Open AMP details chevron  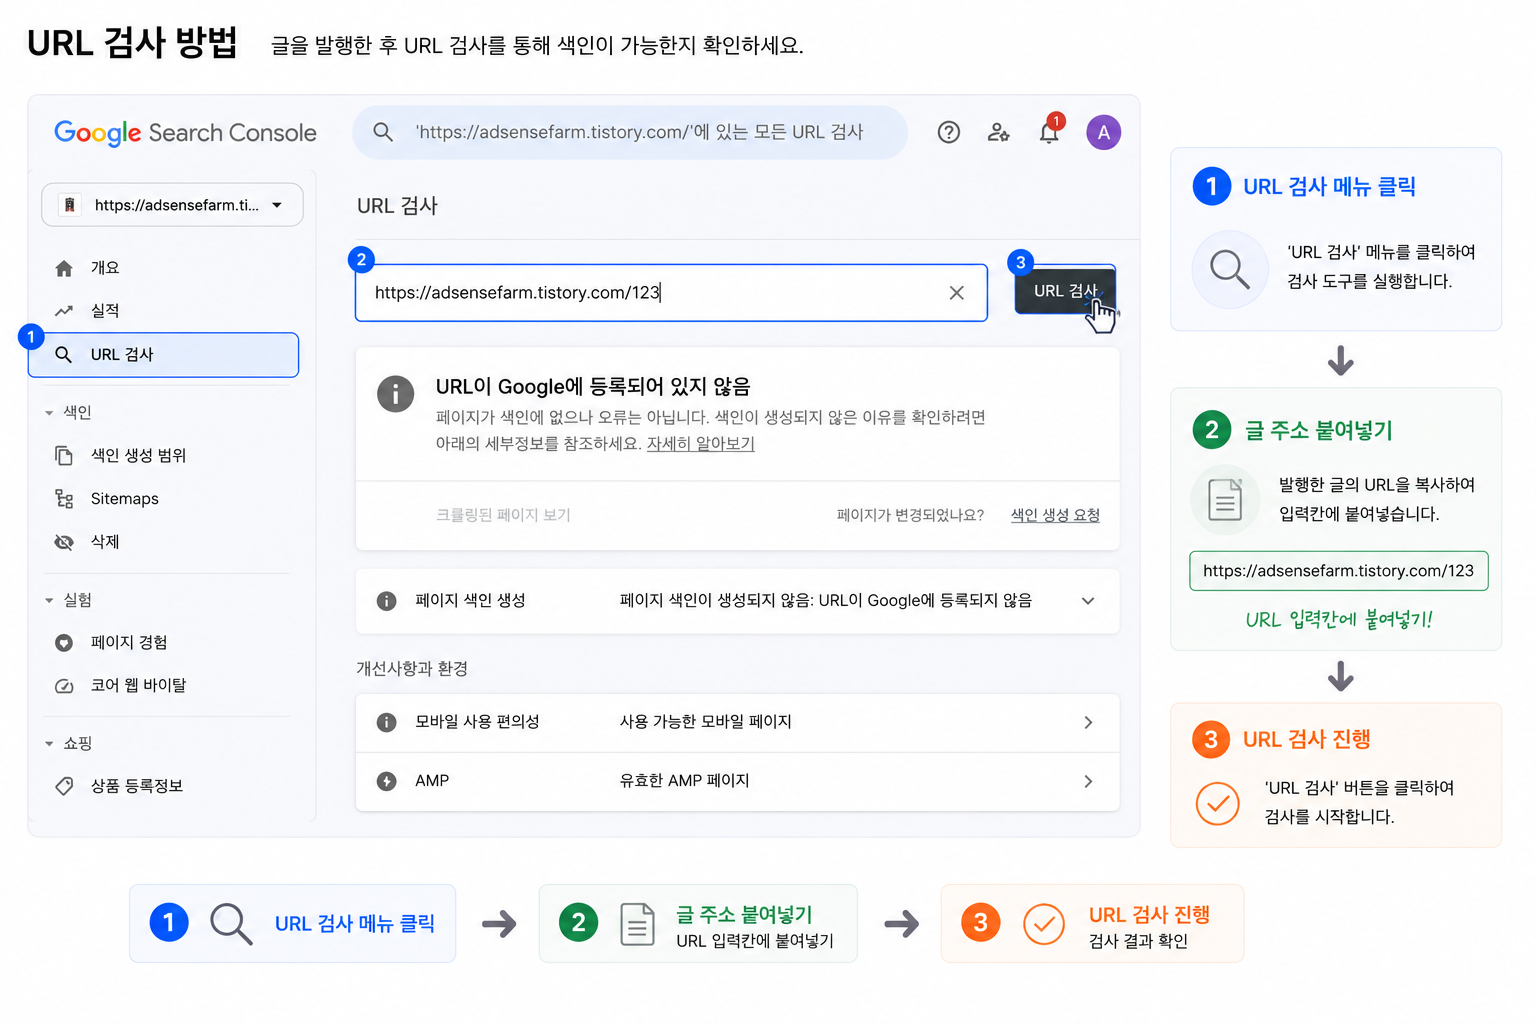[x=1088, y=781]
